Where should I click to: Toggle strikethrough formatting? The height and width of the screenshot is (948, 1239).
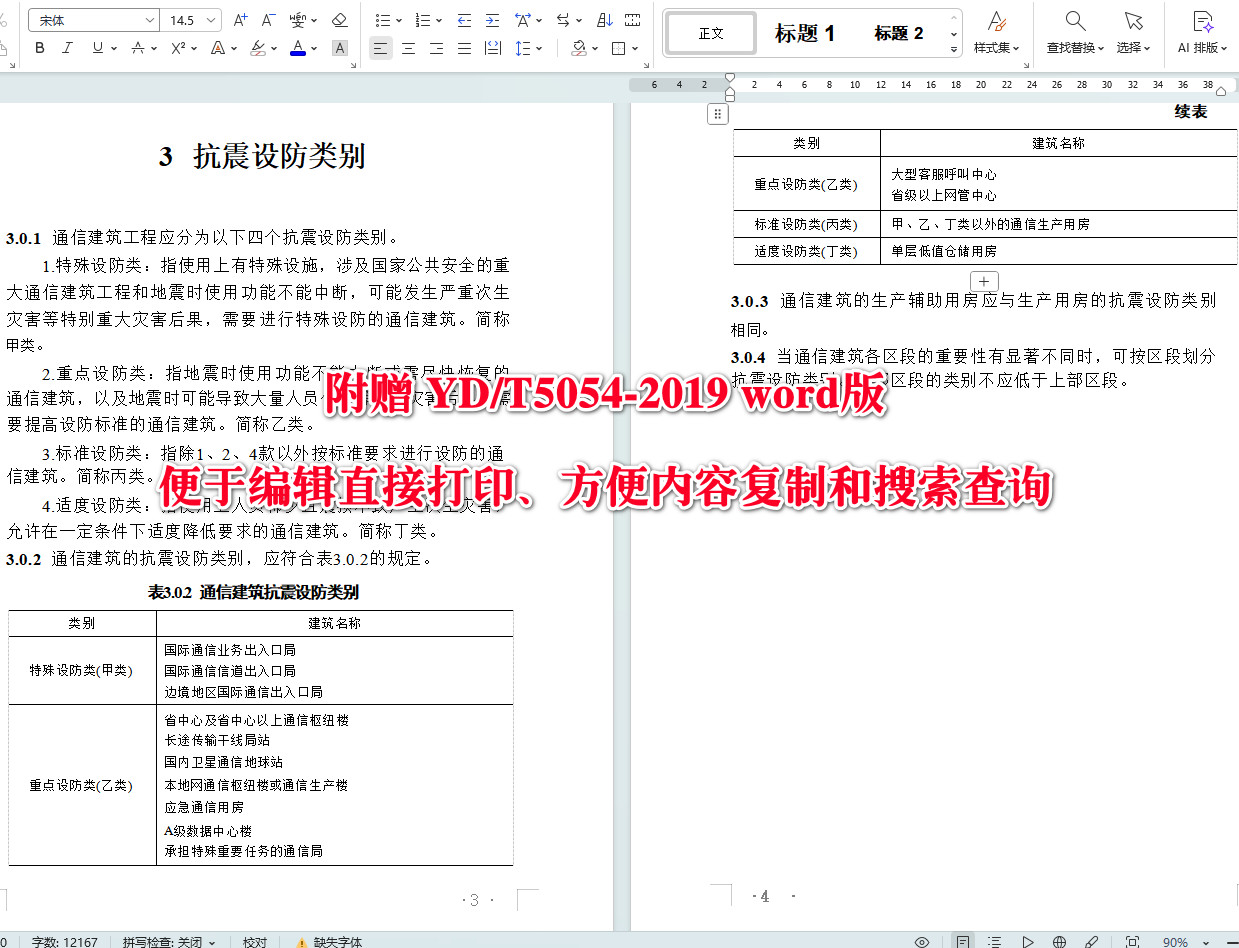tap(139, 48)
